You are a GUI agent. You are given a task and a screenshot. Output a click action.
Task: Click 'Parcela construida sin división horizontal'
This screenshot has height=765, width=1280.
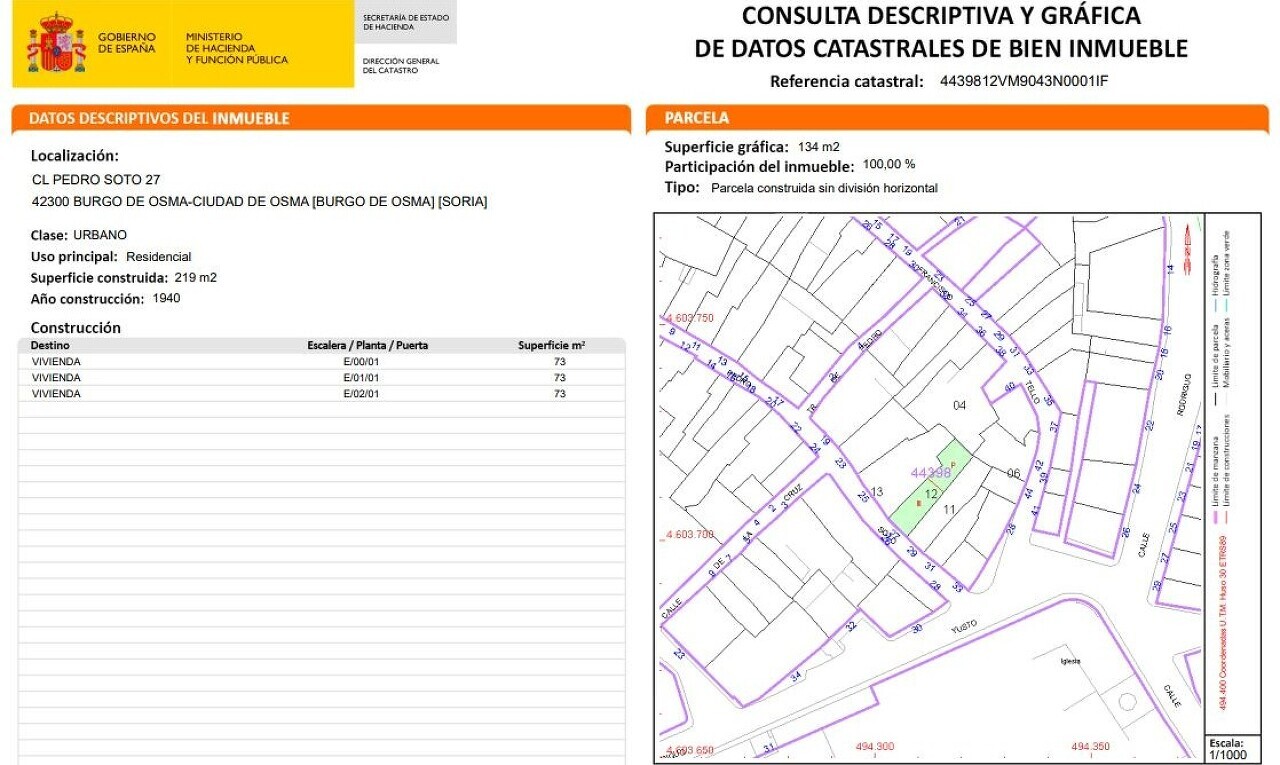pyautogui.click(x=824, y=188)
